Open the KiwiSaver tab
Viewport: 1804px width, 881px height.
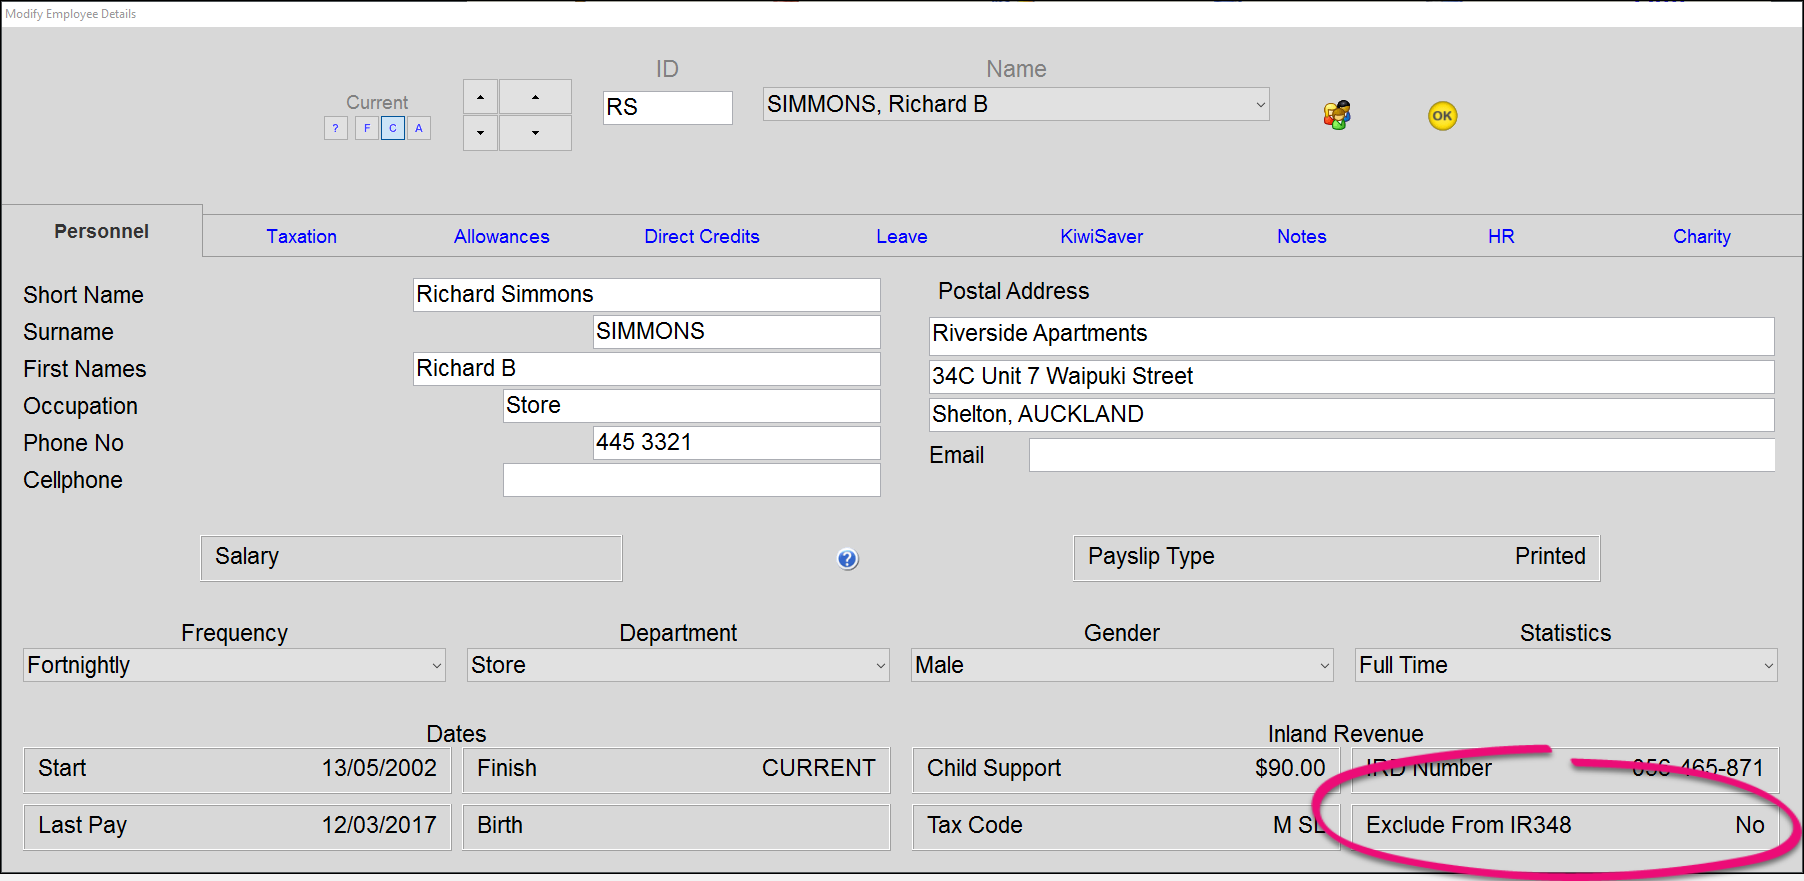click(x=1102, y=236)
